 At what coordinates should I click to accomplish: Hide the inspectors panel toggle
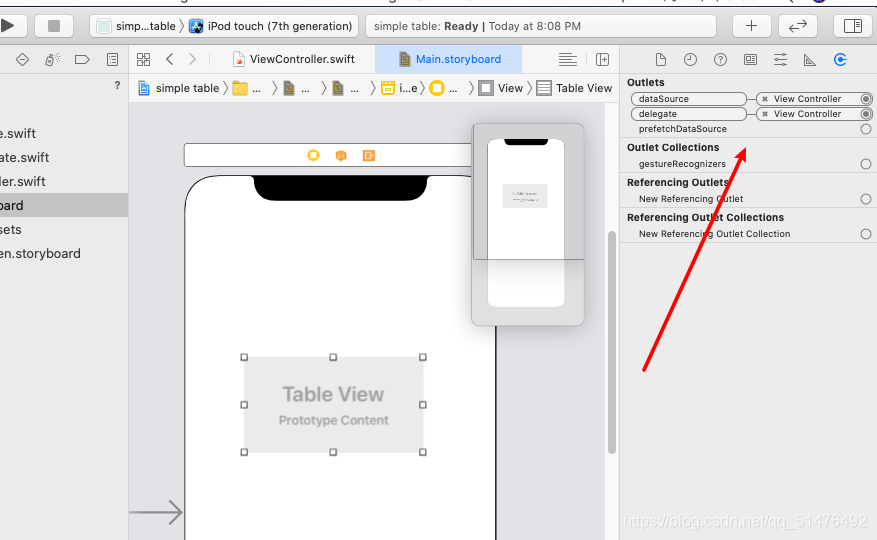853,26
